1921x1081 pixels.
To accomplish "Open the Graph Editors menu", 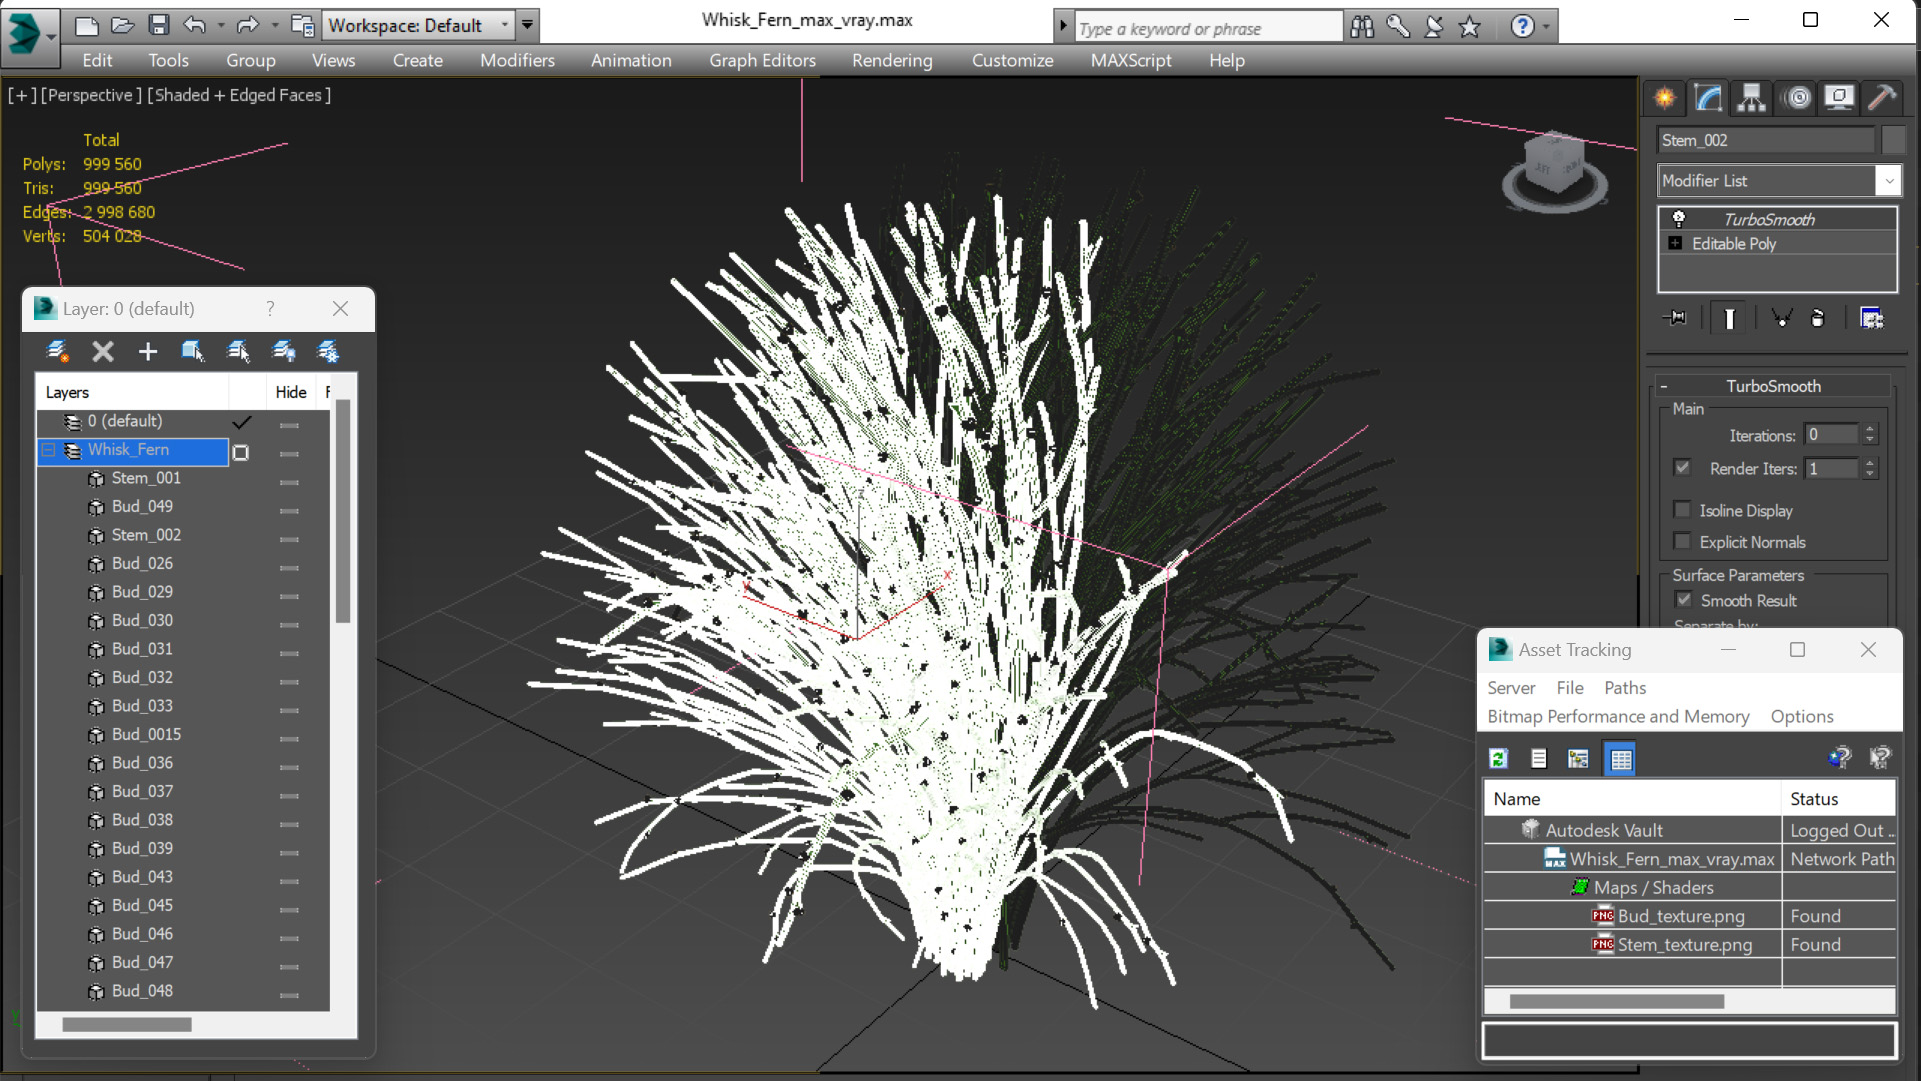I will [762, 60].
